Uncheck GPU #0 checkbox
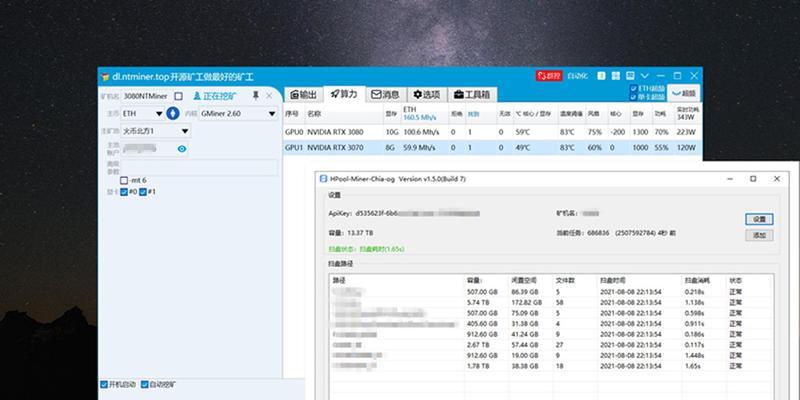This screenshot has height=400, width=800. [x=123, y=192]
